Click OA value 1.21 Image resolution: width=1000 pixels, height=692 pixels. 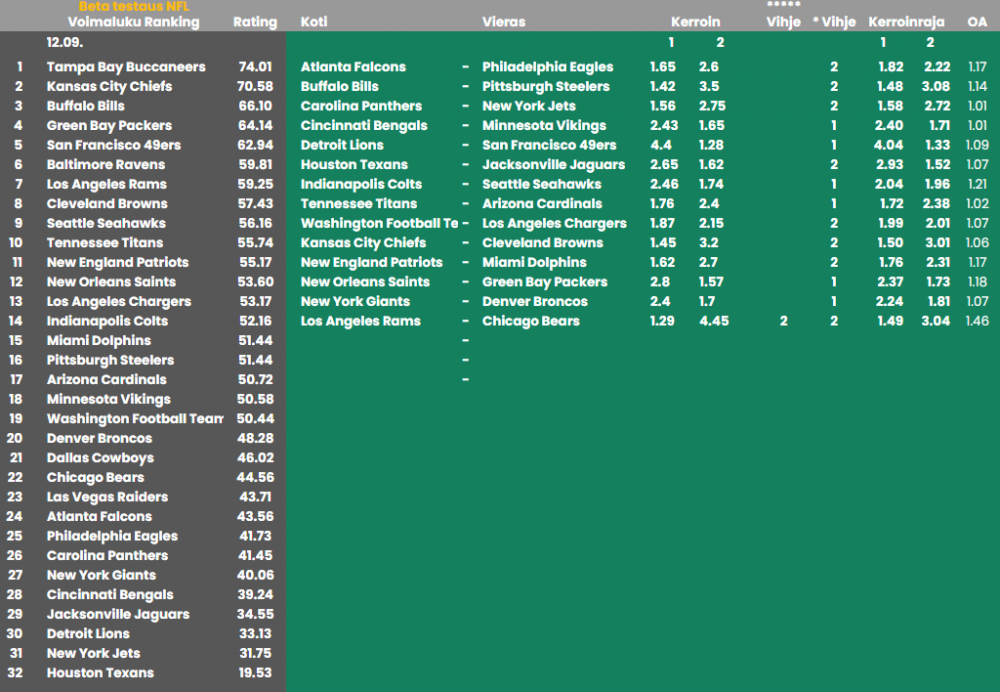978,184
